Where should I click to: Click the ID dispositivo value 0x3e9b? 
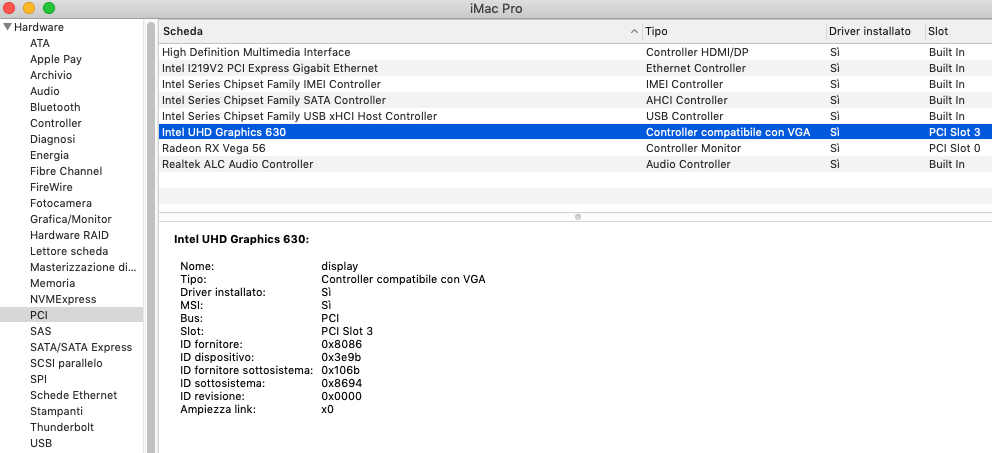click(341, 357)
